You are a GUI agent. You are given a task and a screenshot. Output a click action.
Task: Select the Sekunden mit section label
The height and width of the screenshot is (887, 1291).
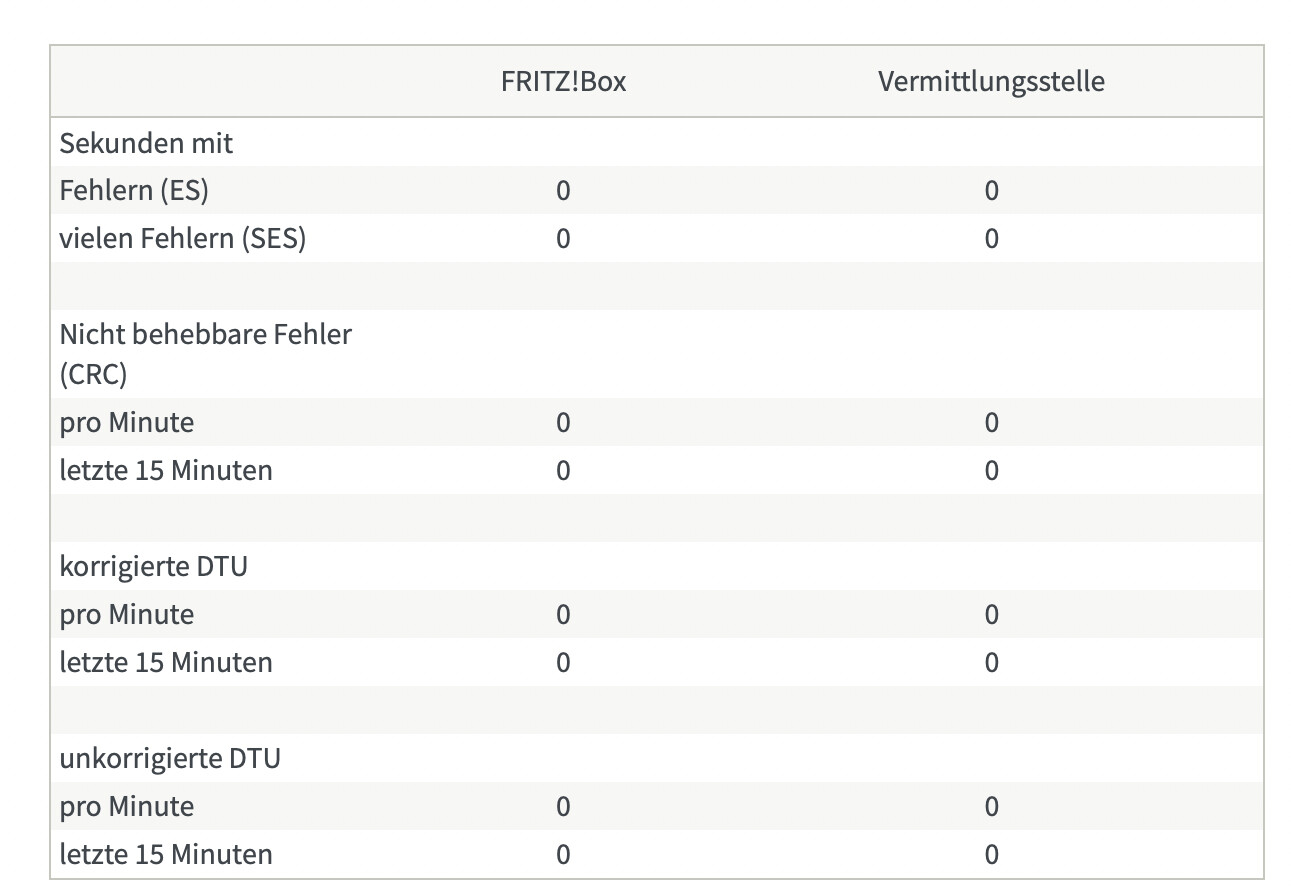(x=146, y=143)
